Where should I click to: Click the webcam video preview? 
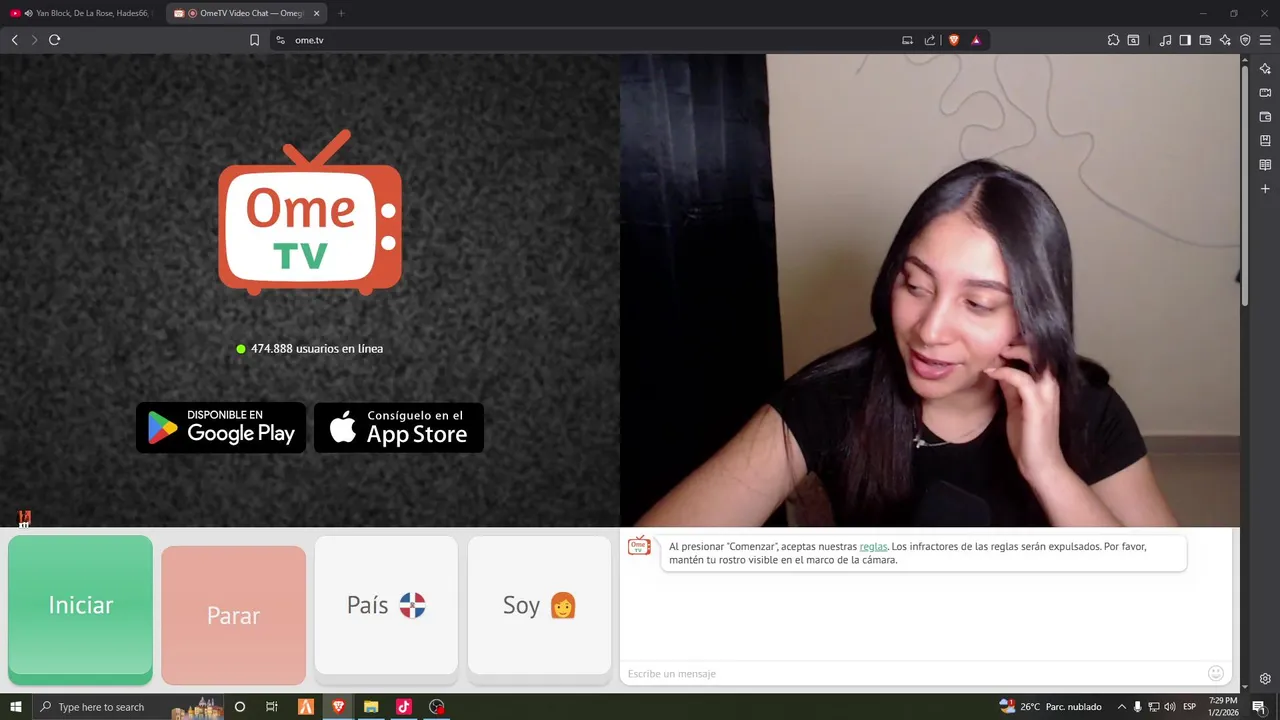(930, 290)
